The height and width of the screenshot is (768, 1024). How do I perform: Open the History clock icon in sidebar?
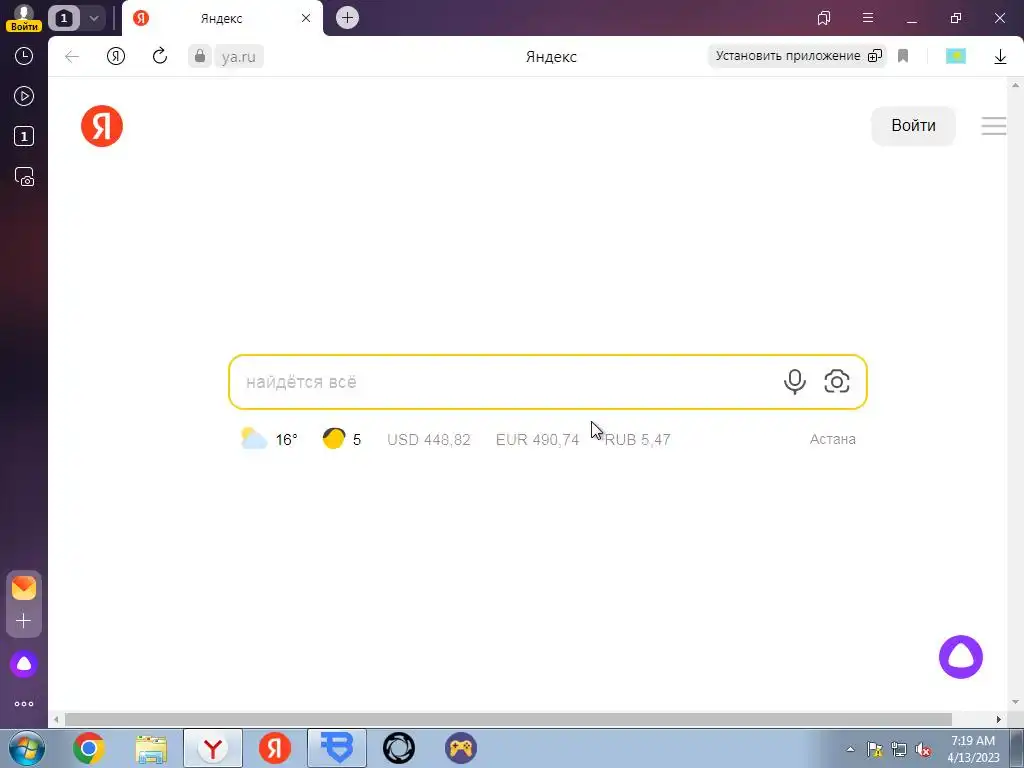click(24, 56)
